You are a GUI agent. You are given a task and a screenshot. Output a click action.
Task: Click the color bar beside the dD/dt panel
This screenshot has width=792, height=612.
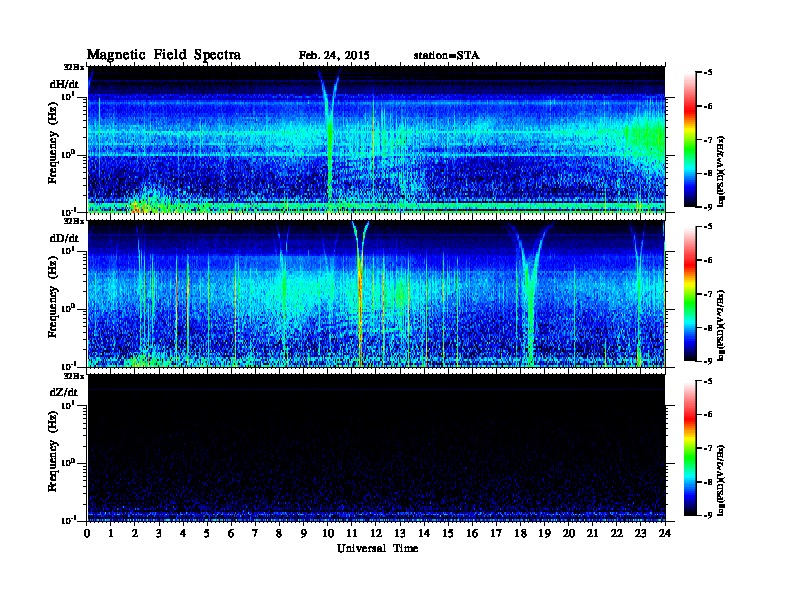[x=690, y=294]
